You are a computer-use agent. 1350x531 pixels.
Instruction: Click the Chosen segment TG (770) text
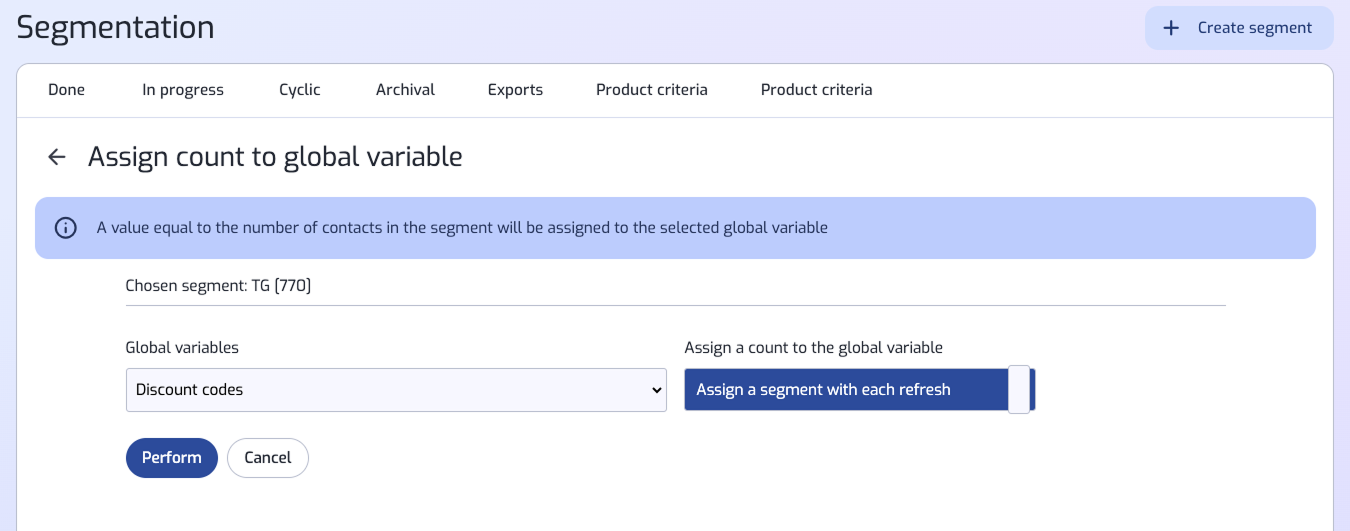pyautogui.click(x=219, y=286)
